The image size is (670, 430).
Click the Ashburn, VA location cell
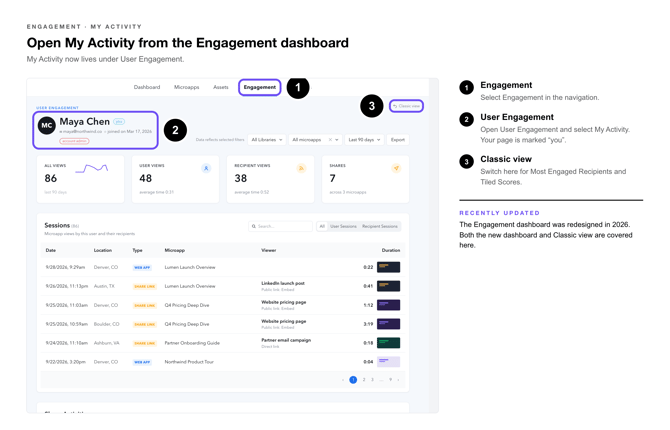click(106, 343)
